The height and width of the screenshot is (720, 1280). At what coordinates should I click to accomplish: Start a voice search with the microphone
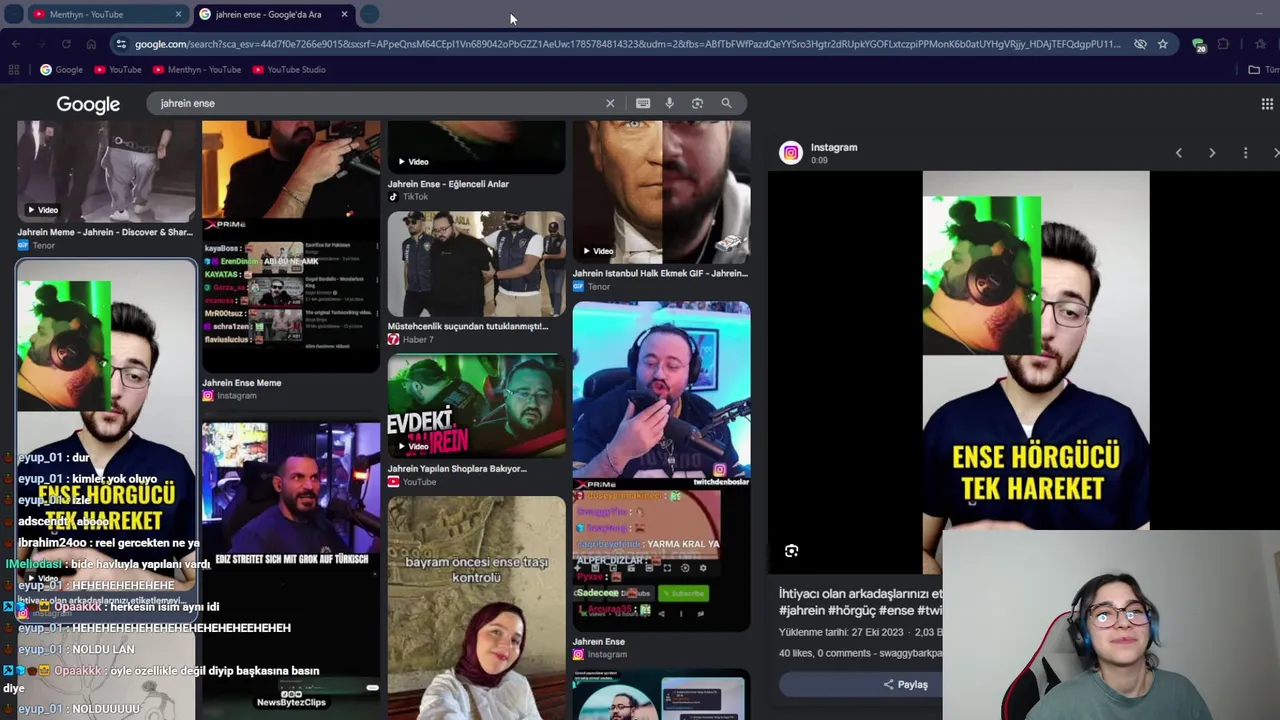670,103
